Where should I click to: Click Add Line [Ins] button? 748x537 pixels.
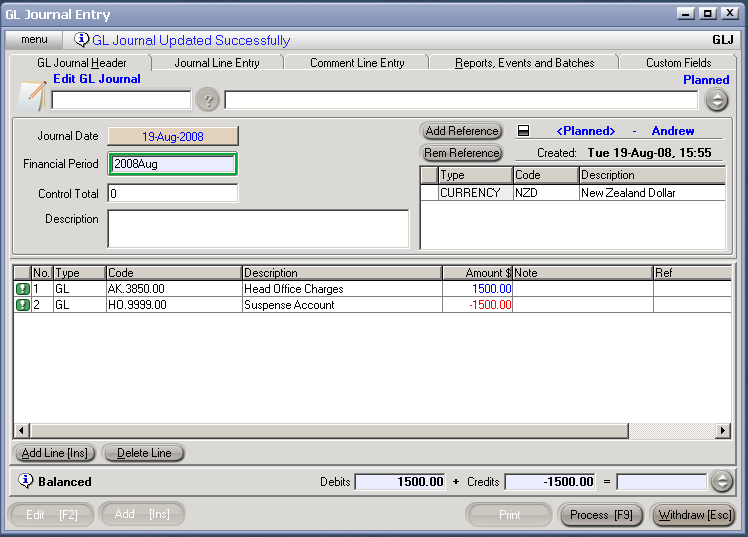point(55,453)
